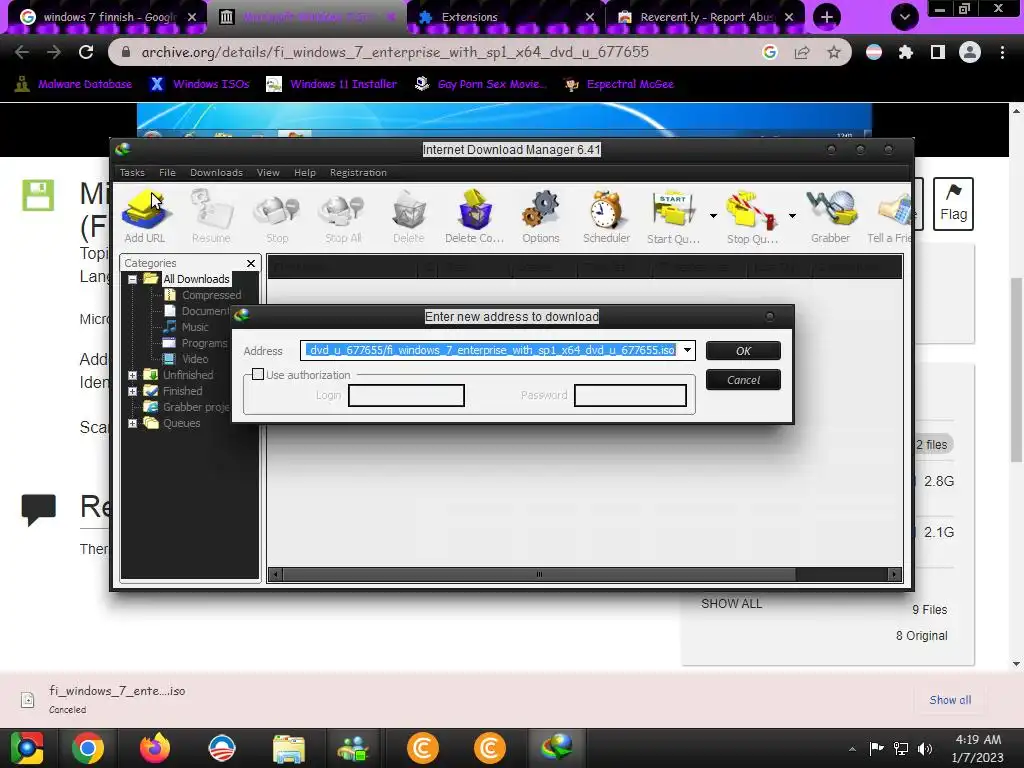This screenshot has height=768, width=1024.
Task: Click the share page icon in address bar
Action: click(802, 52)
